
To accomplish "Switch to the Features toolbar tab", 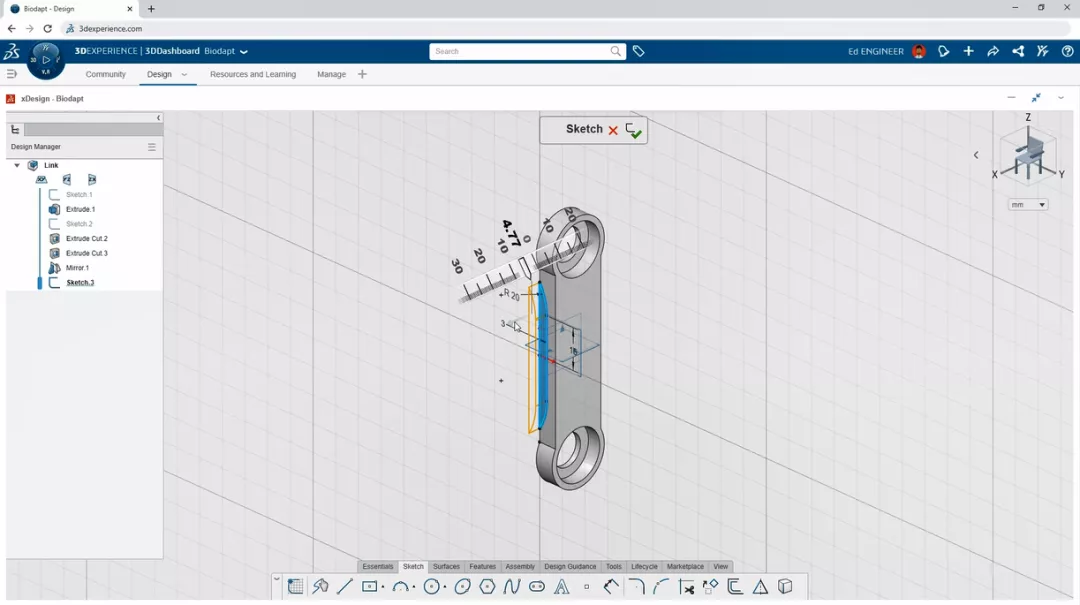I will coord(482,567).
